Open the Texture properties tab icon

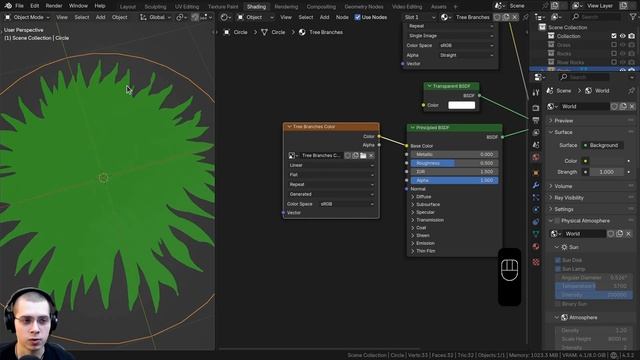tap(536, 262)
